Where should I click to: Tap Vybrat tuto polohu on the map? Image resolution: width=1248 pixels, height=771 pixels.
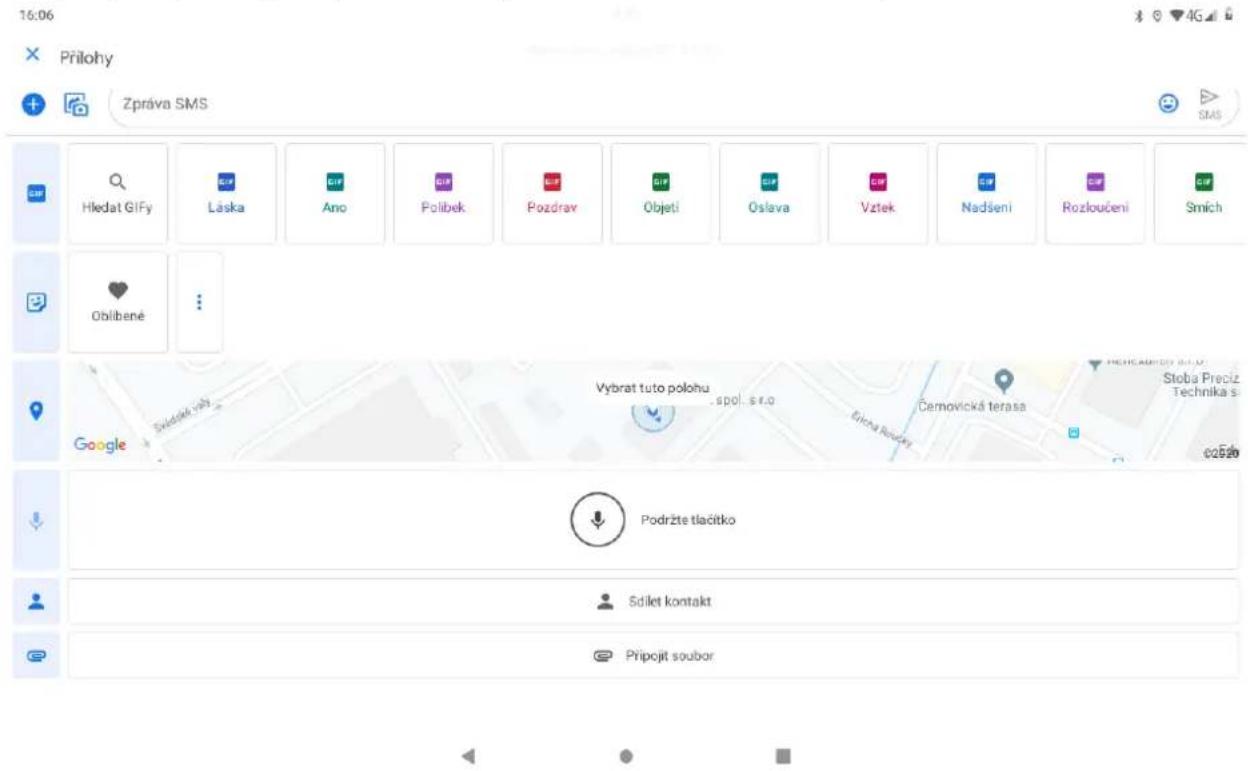pyautogui.click(x=652, y=389)
